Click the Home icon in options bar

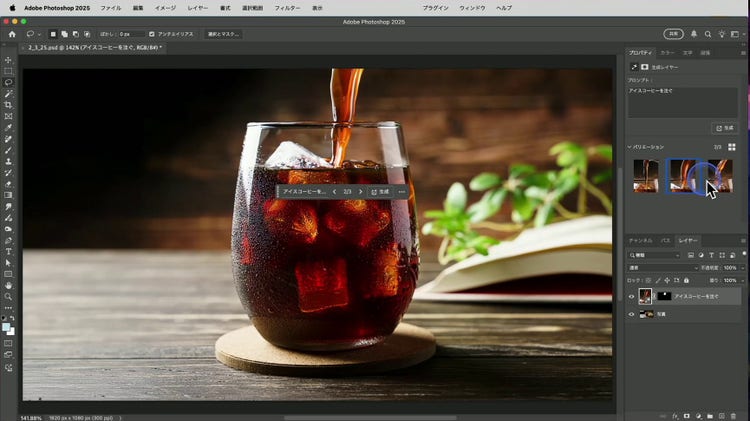[12, 34]
